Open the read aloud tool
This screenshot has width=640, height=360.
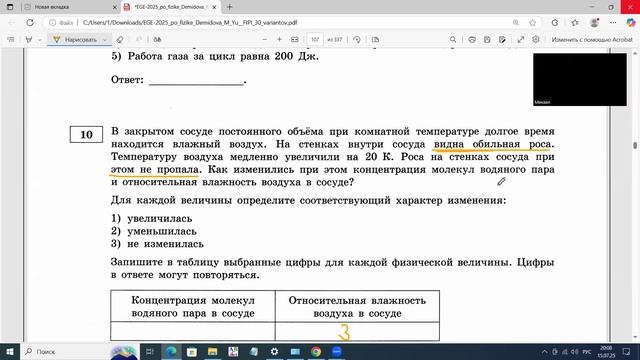(x=157, y=40)
